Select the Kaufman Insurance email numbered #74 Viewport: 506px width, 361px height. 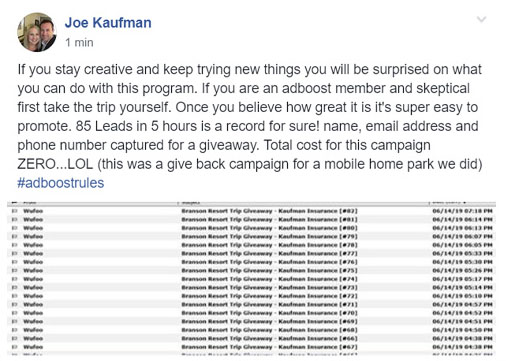(x=252, y=279)
